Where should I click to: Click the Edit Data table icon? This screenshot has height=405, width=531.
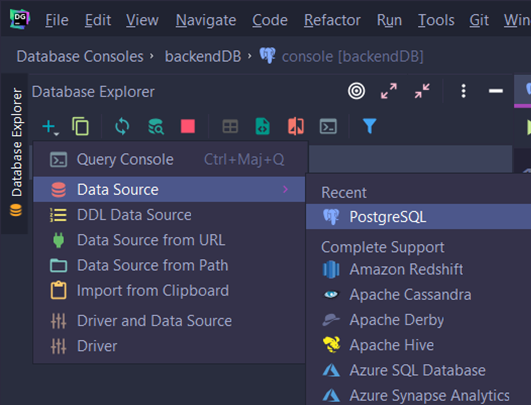[x=230, y=127]
